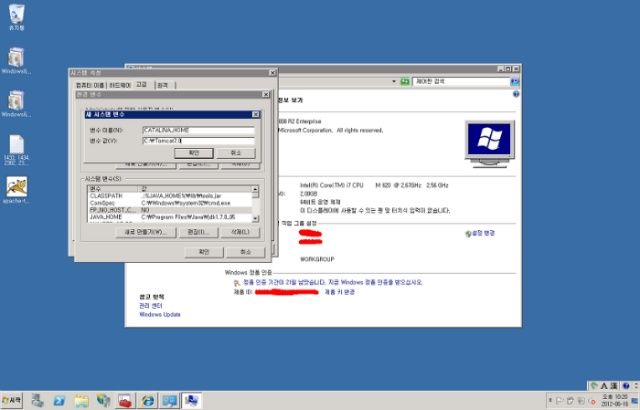Select the FP_NO_HOST_C... variable row
The image size is (640, 410).
(170, 210)
